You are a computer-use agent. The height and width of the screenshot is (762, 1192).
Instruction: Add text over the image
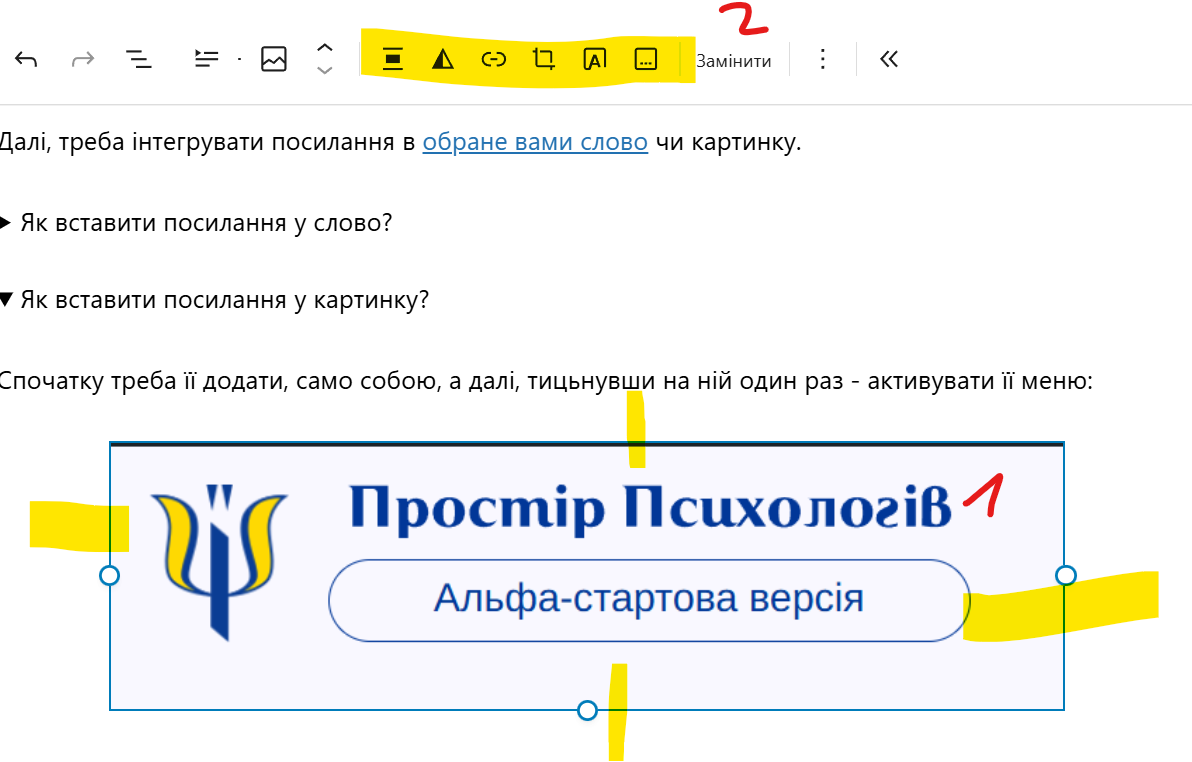[x=594, y=60]
